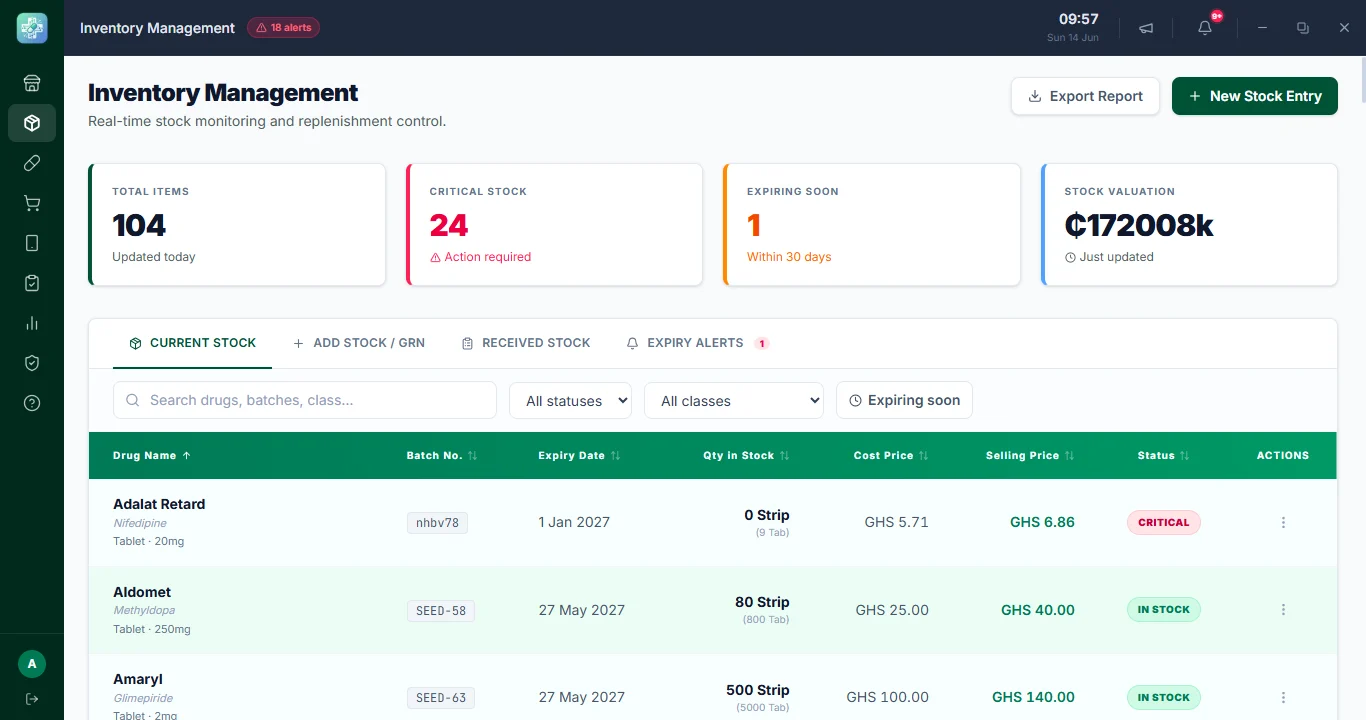Click the New Stock Entry button
The width and height of the screenshot is (1366, 720).
click(x=1255, y=96)
